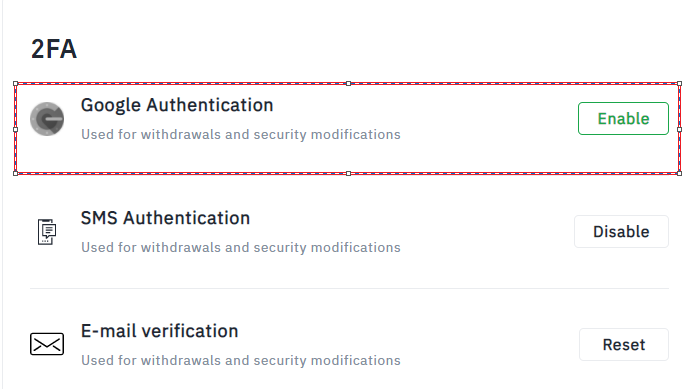Grab the top-center selection handle
Viewport: 693px width, 389px height.
(348, 84)
